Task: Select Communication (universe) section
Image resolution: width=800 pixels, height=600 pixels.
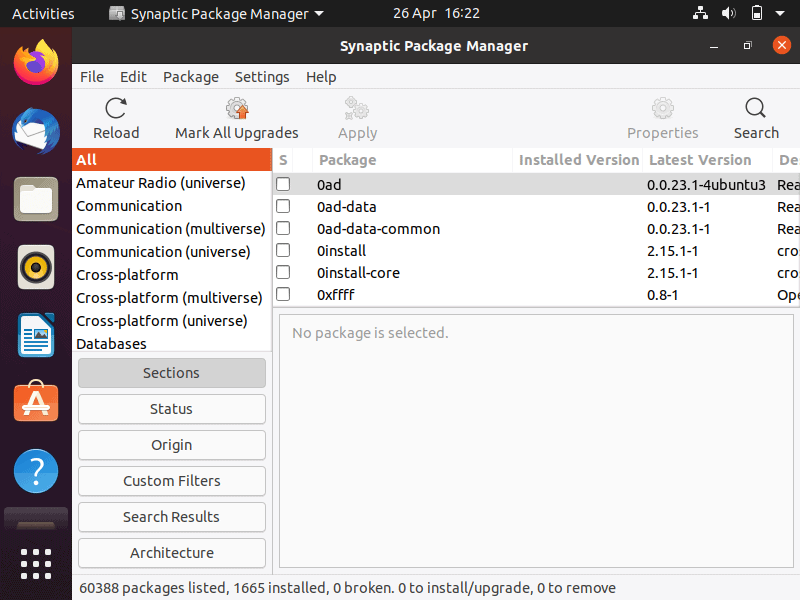Action: (172, 252)
